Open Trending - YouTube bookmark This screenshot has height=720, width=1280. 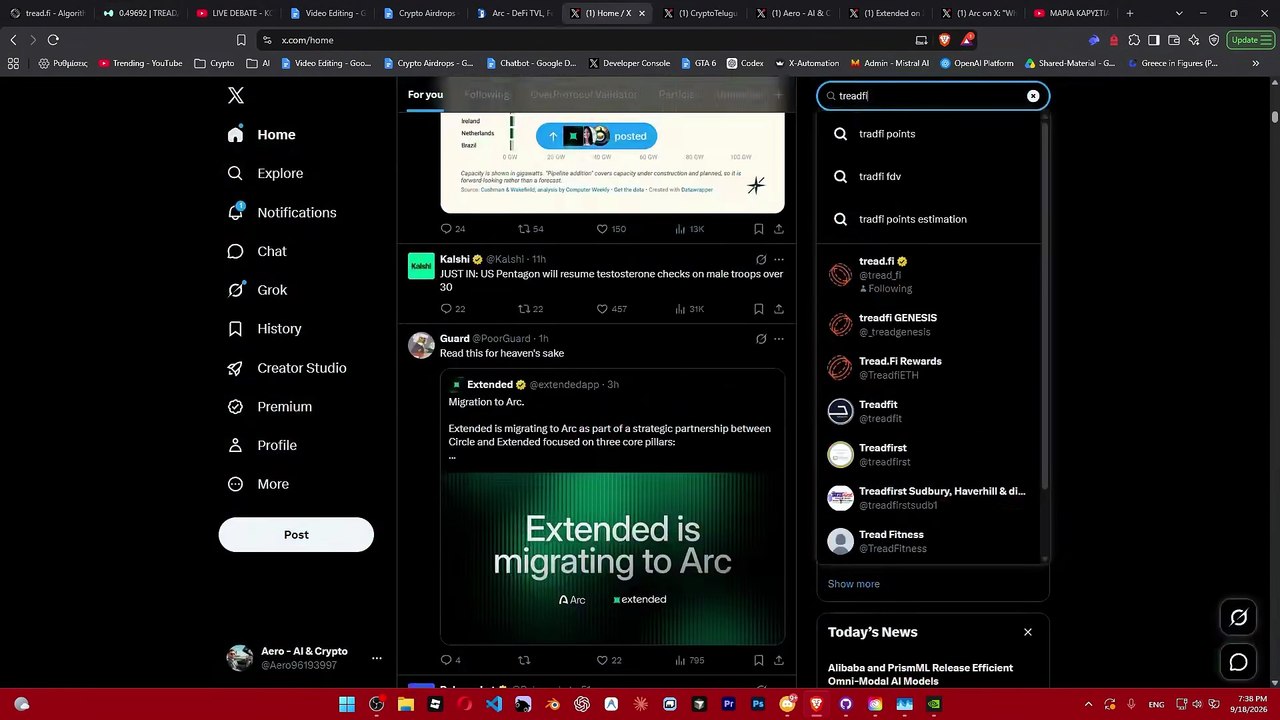(x=140, y=63)
